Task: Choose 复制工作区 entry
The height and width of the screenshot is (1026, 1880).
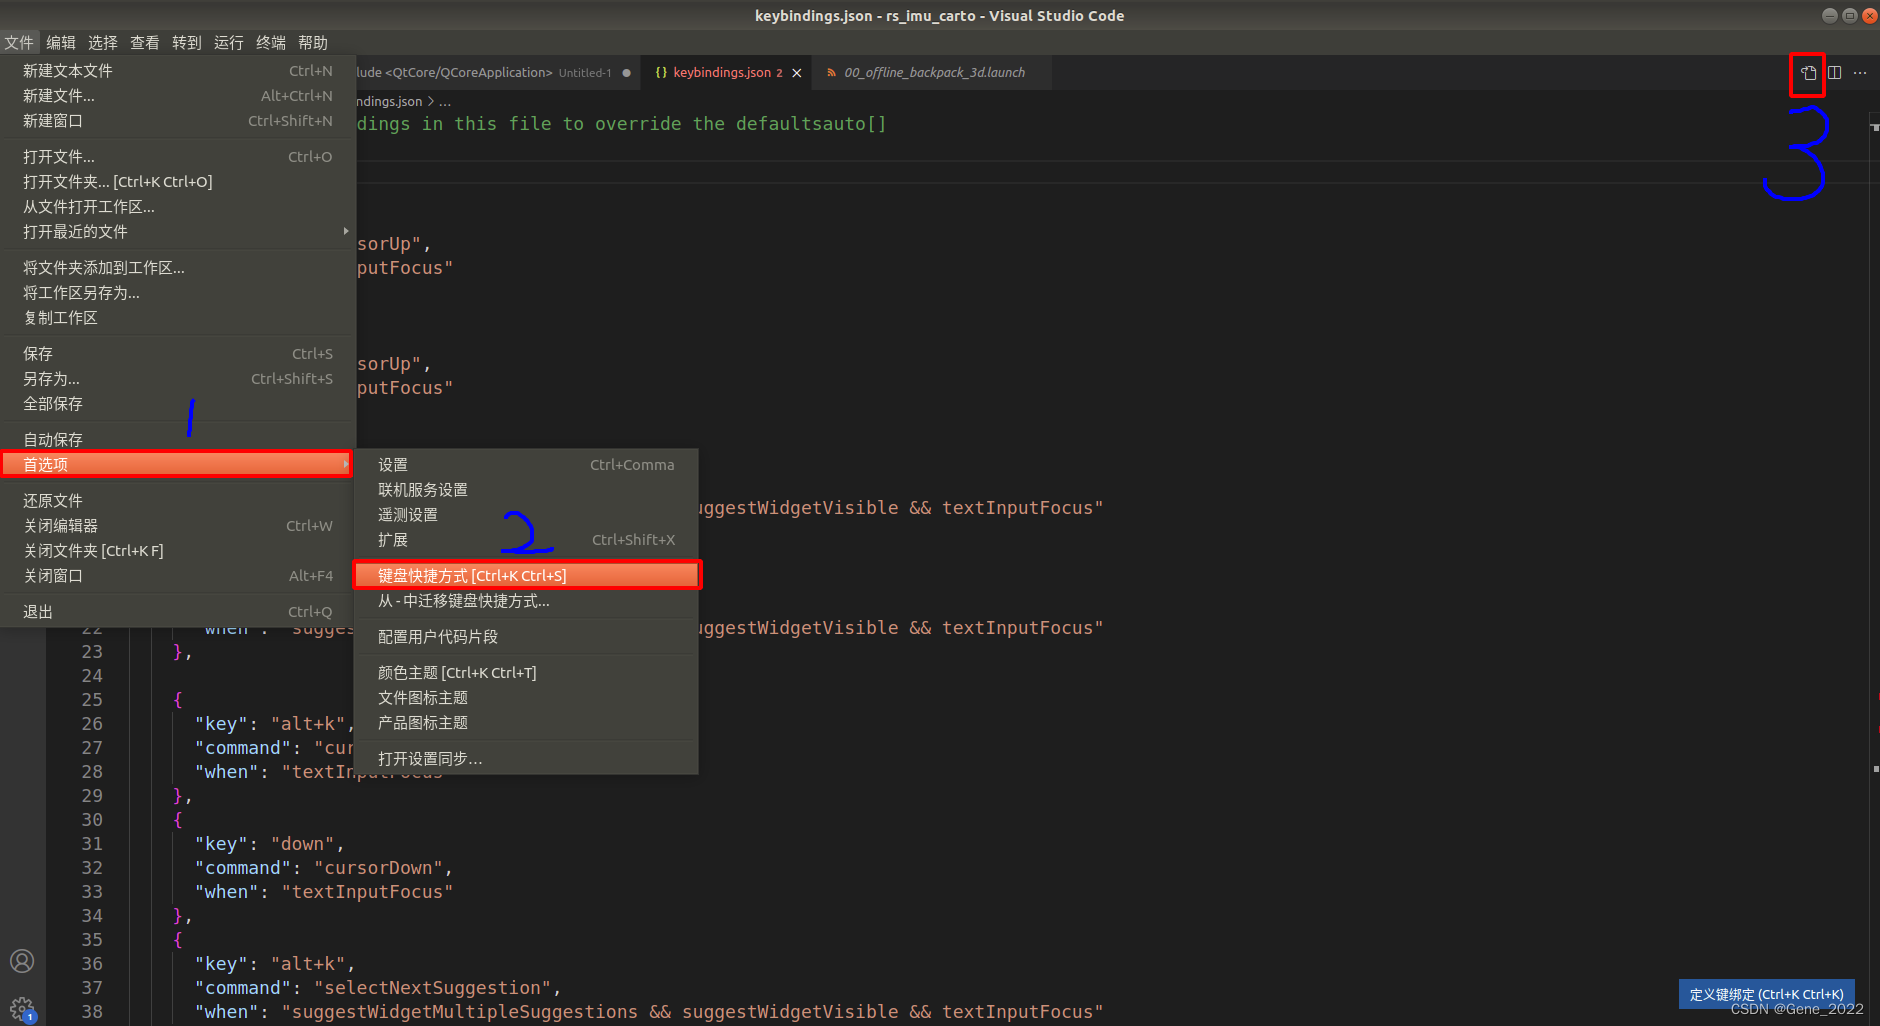Action: [178, 318]
